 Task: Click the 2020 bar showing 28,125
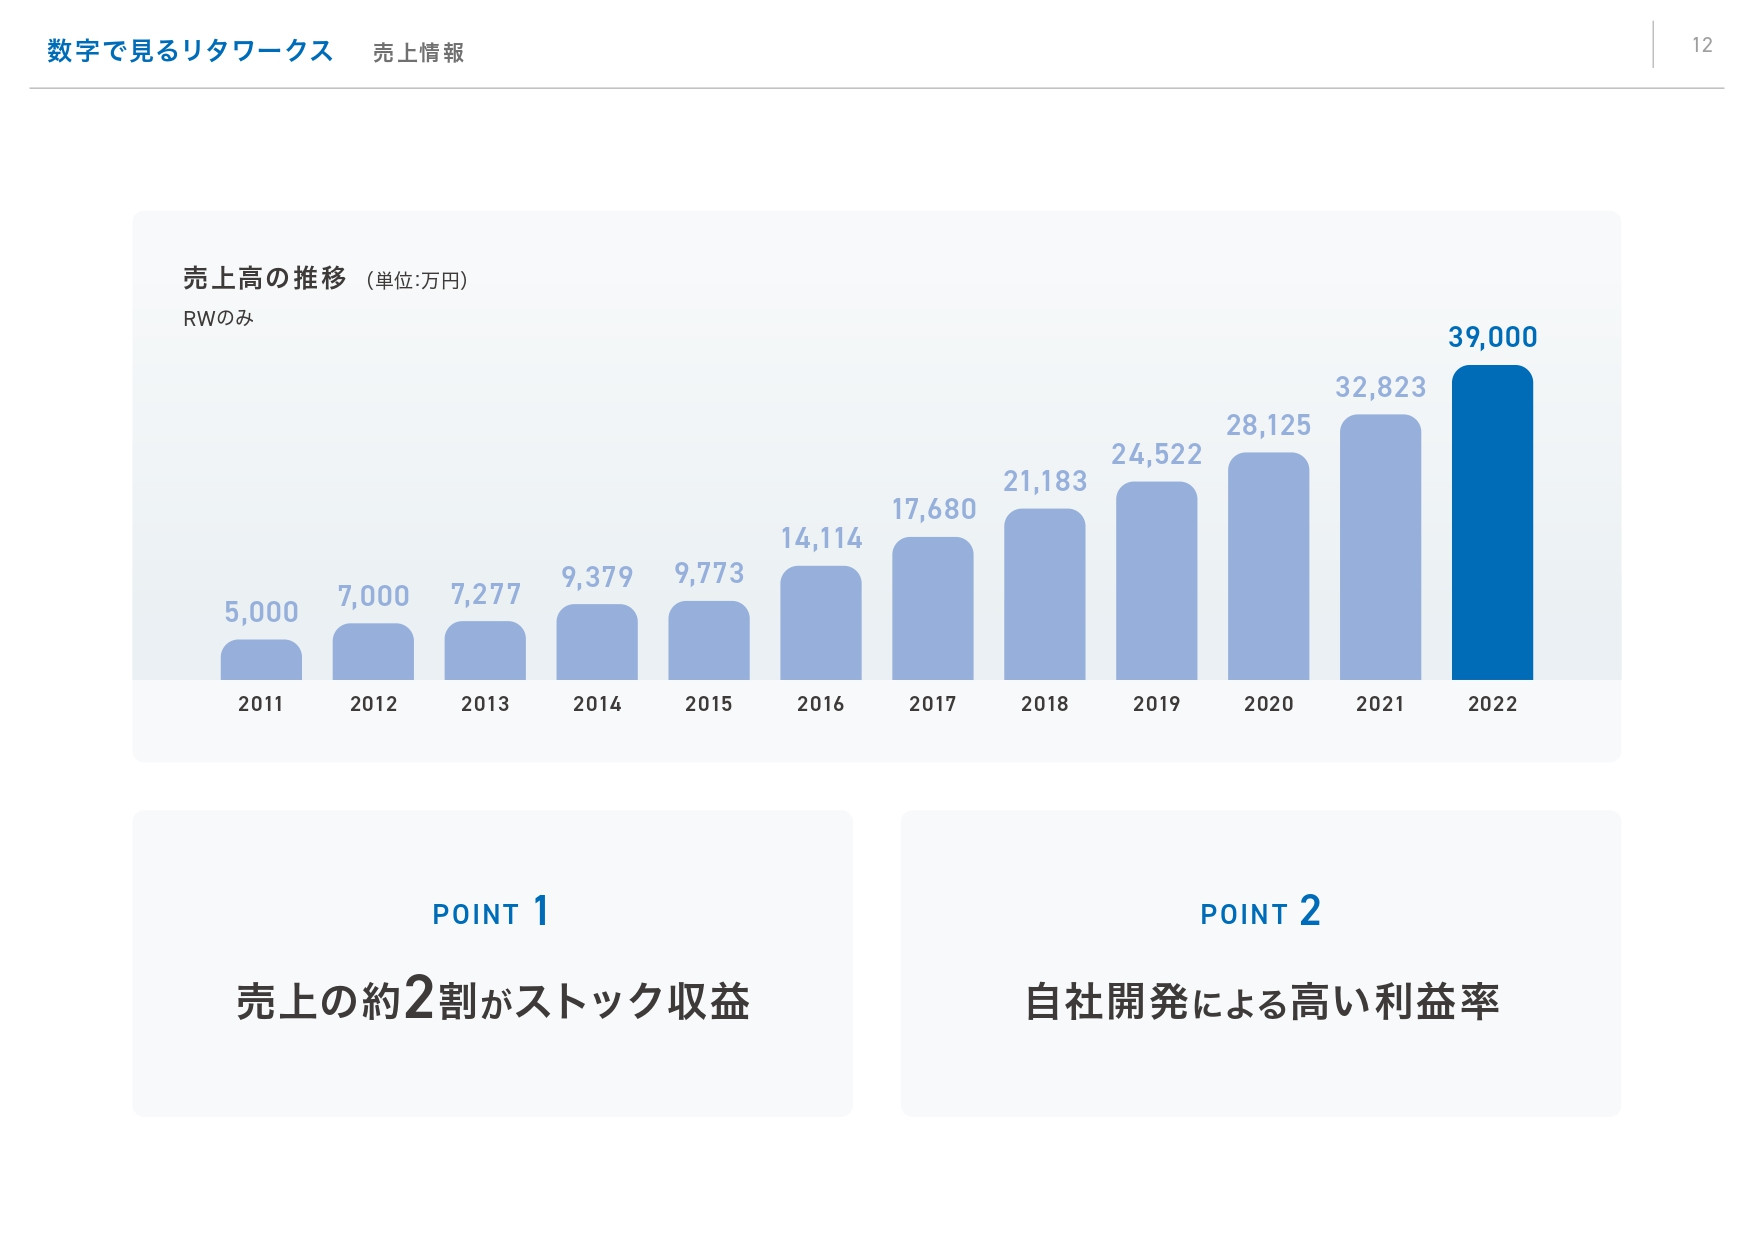[x=1268, y=565]
